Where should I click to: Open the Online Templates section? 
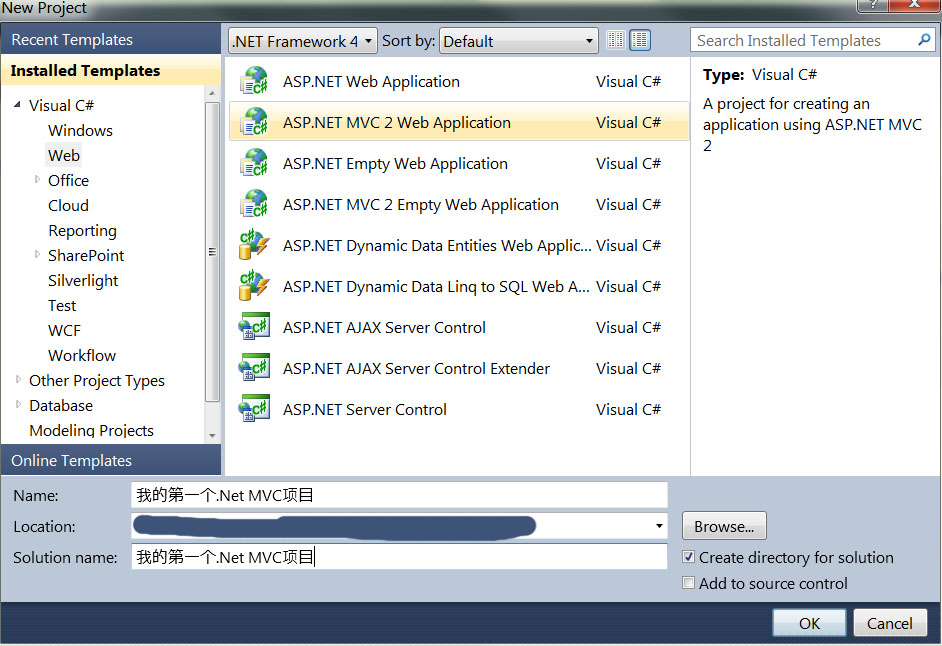pyautogui.click(x=111, y=460)
